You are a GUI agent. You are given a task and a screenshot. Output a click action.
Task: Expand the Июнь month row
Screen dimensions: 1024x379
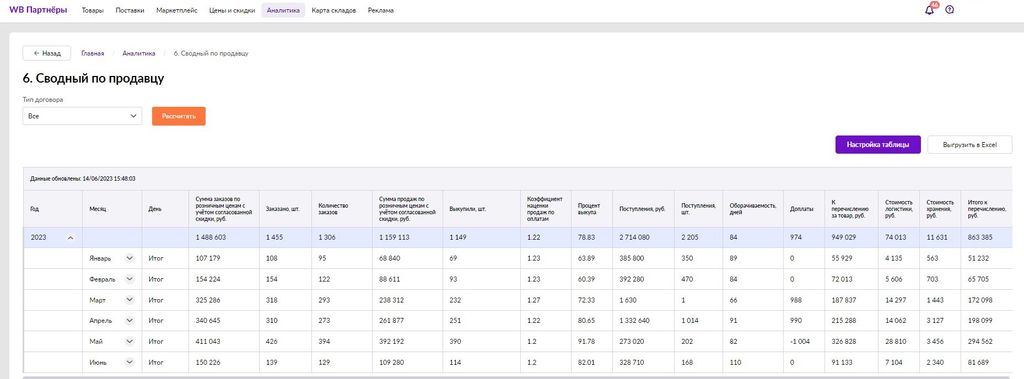click(129, 362)
